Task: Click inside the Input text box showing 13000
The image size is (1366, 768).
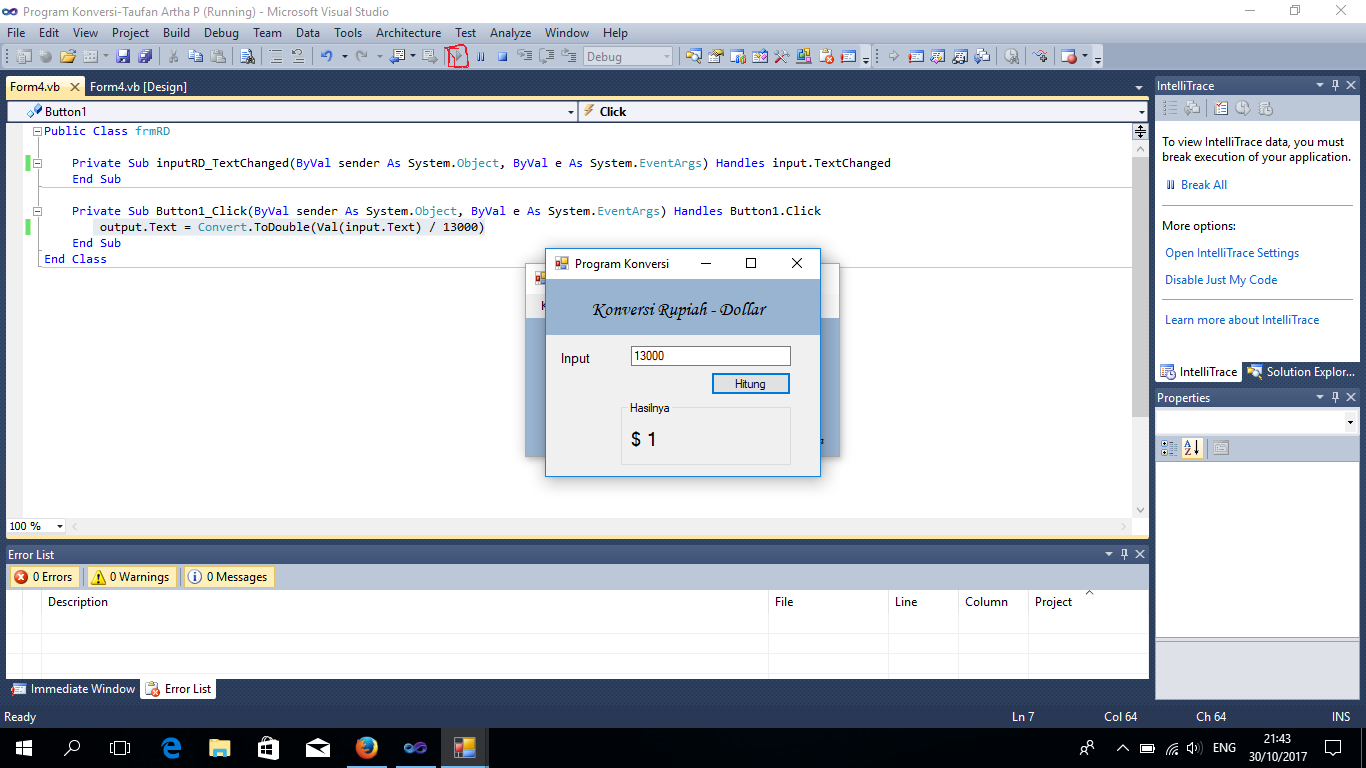Action: [710, 355]
